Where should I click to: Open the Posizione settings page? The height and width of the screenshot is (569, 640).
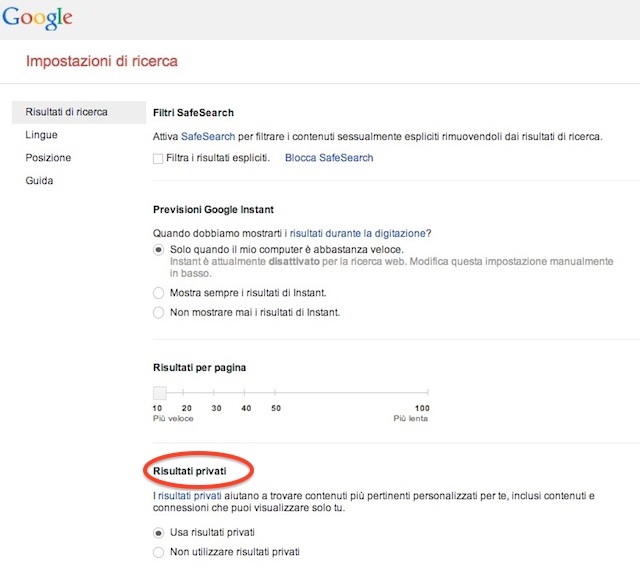(48, 158)
